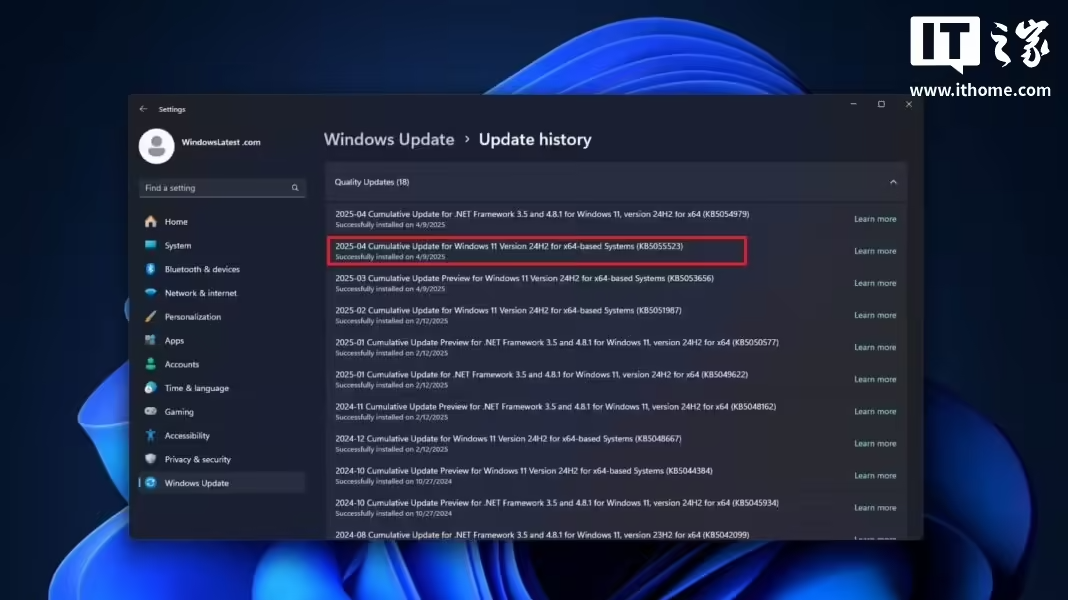Select the Bluetooth & devices icon
This screenshot has width=1068, height=600.
pos(150,269)
